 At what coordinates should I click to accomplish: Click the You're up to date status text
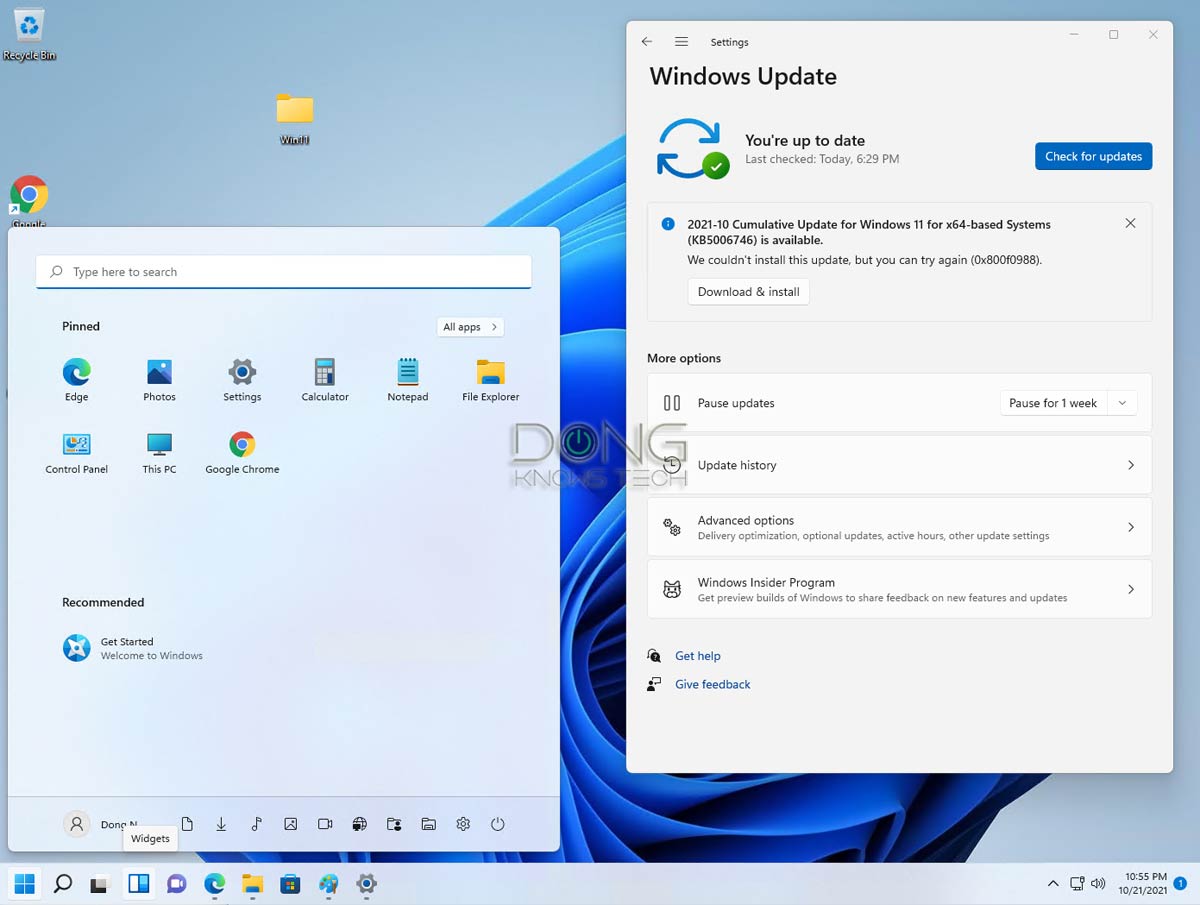pos(805,141)
